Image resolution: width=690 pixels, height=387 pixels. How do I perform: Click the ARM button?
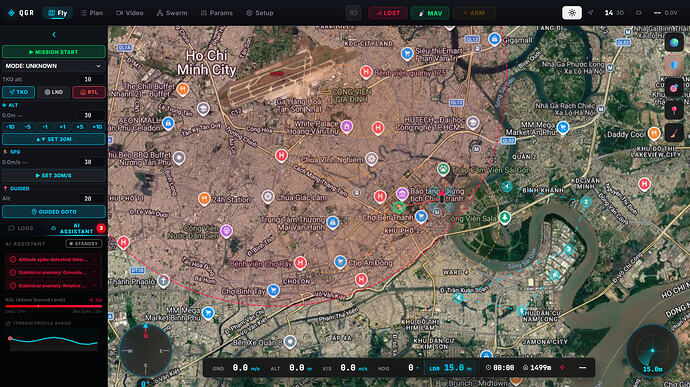474,13
